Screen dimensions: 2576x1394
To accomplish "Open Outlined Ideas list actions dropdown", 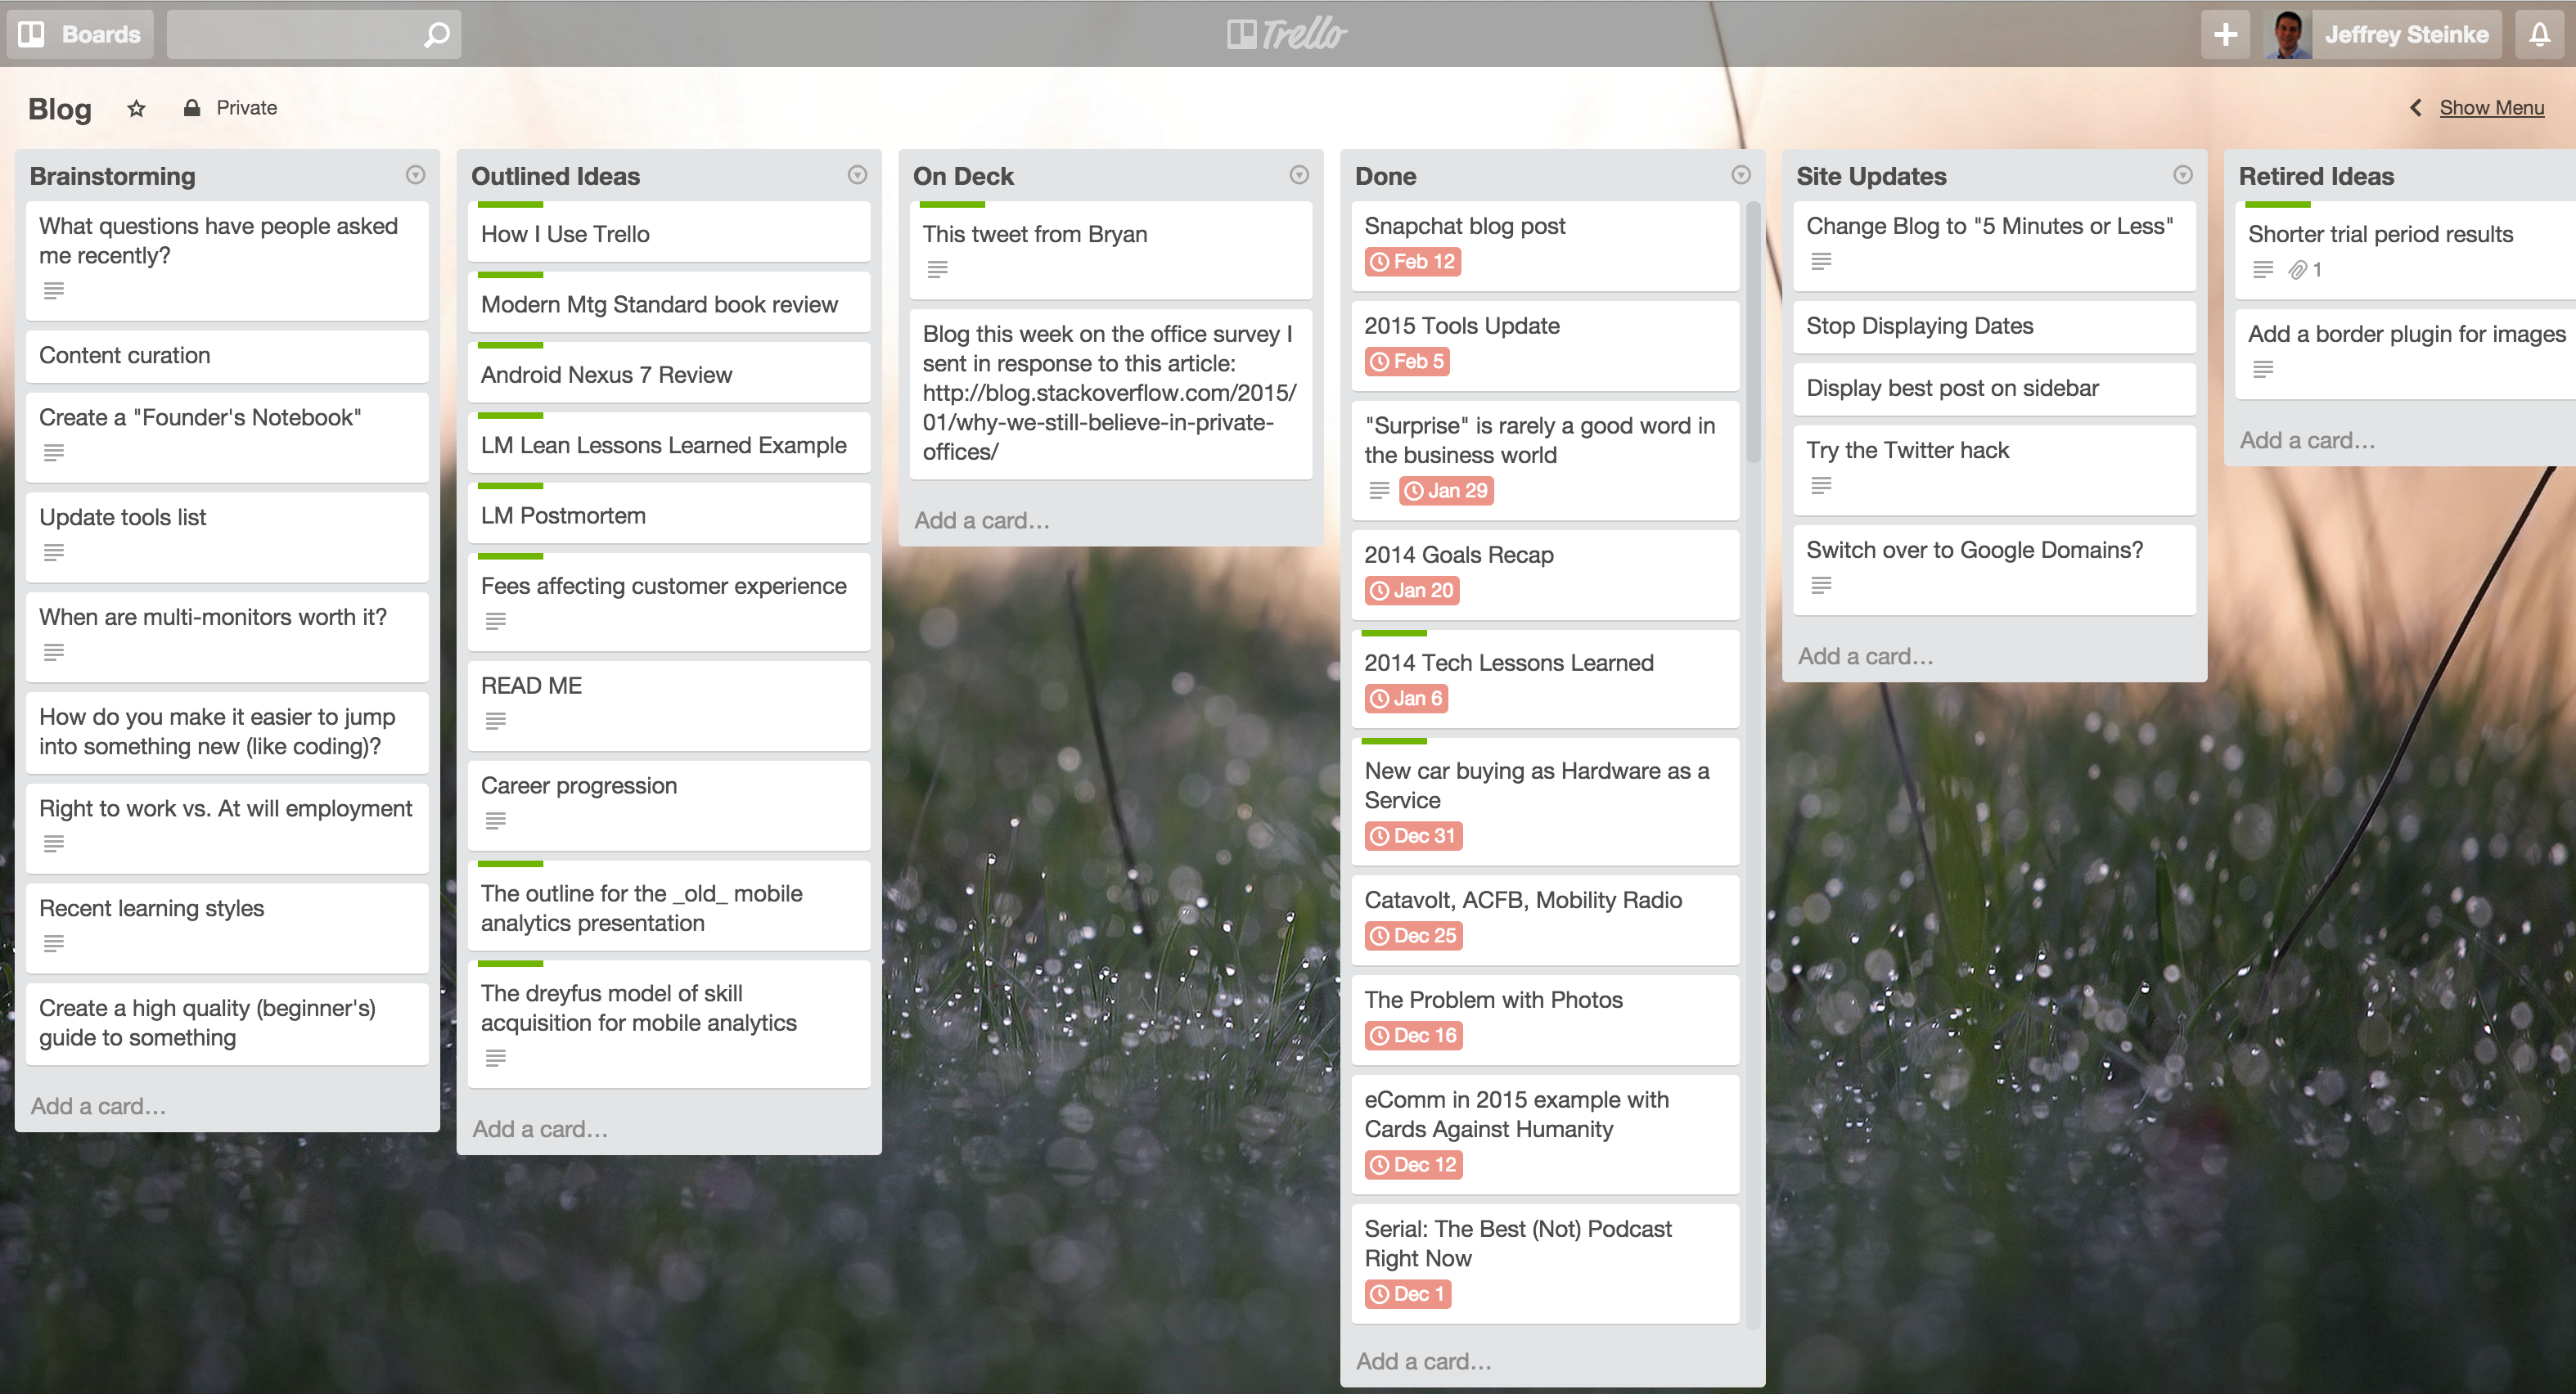I will click(857, 175).
